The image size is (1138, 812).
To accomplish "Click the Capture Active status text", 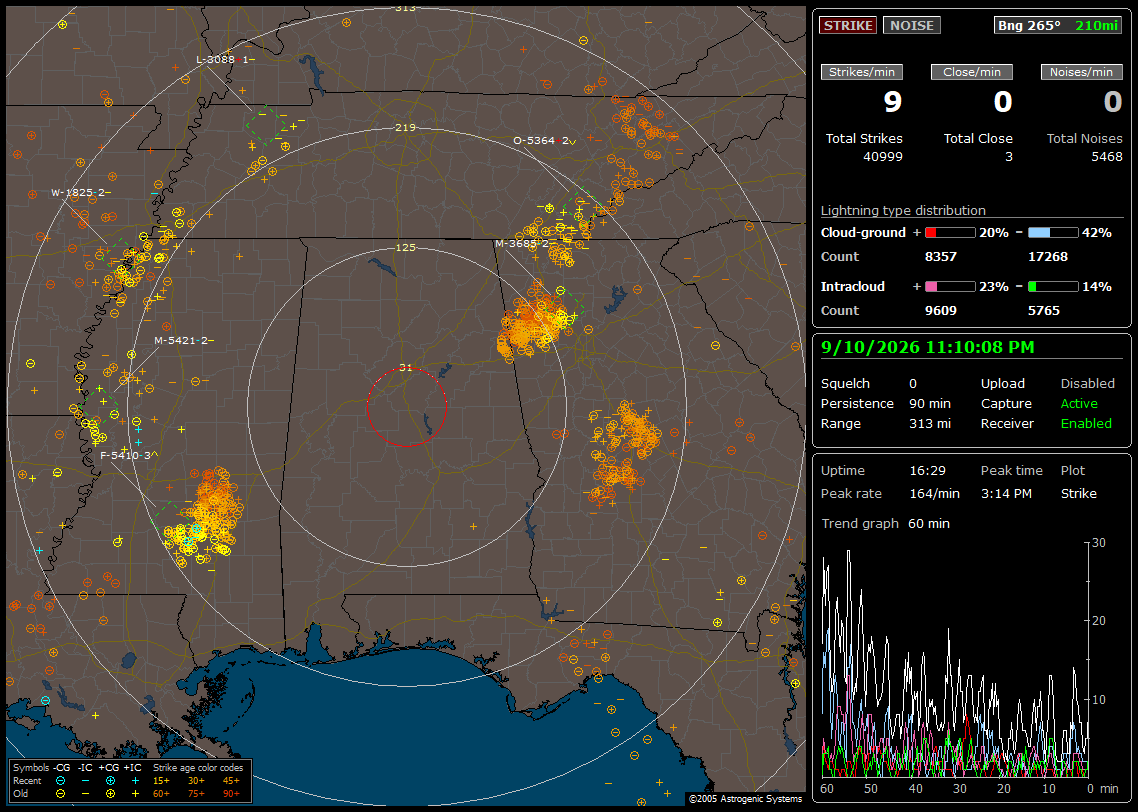I will point(1078,403).
